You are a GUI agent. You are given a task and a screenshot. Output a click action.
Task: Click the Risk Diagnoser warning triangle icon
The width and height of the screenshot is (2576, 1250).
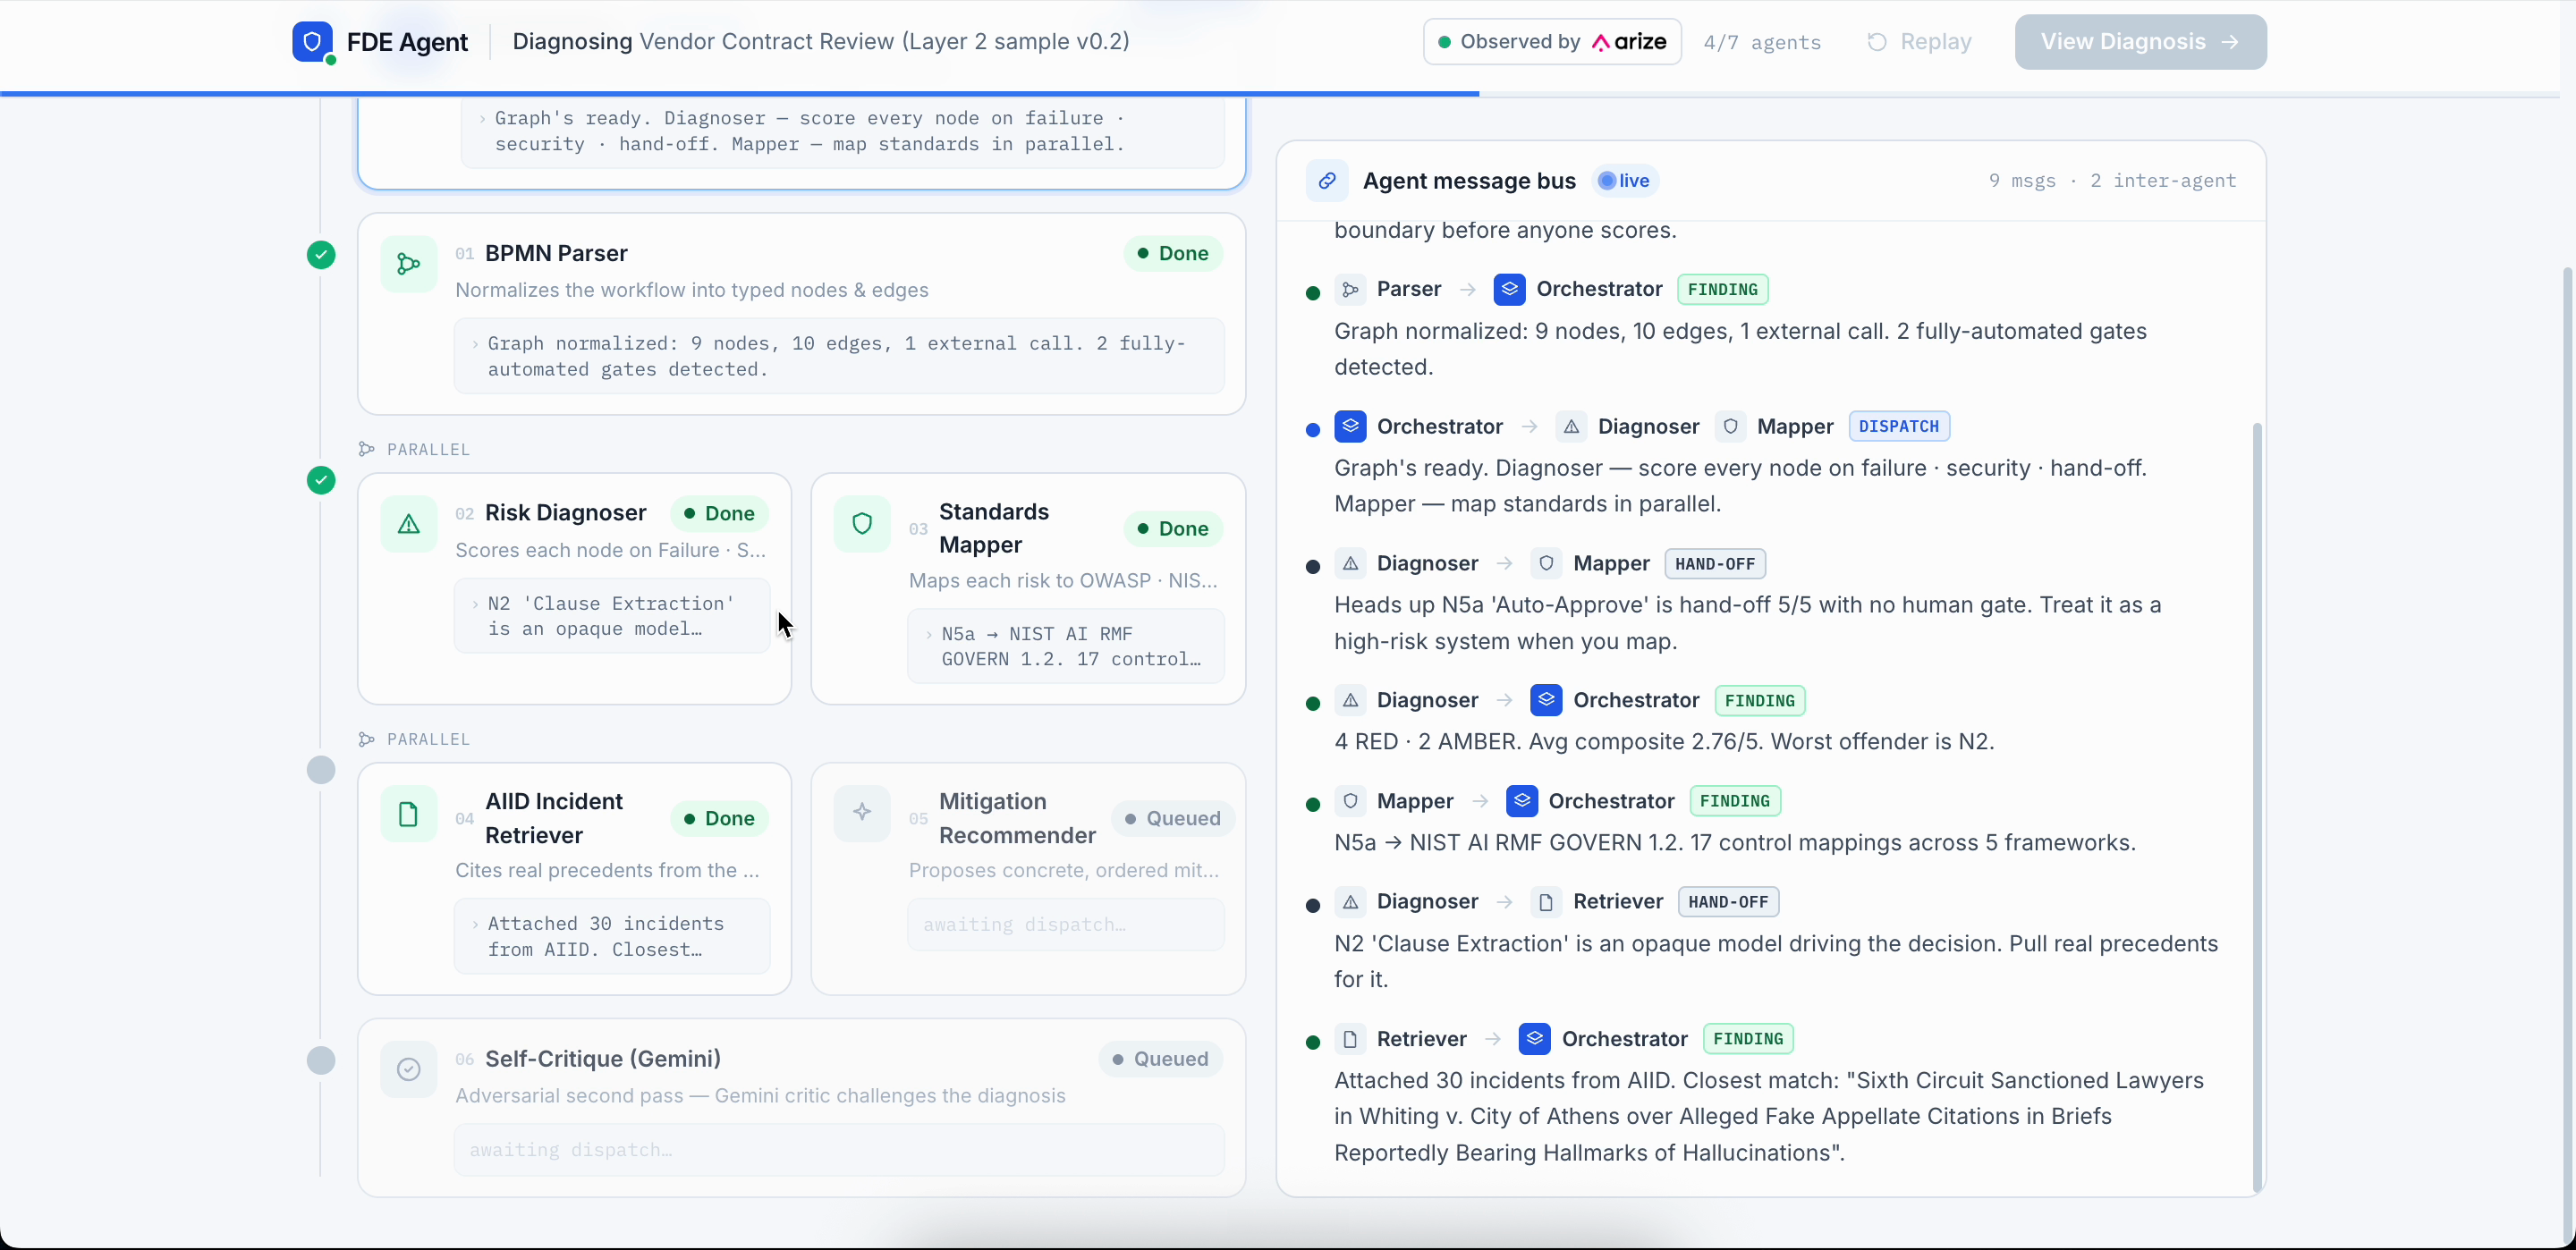[408, 524]
